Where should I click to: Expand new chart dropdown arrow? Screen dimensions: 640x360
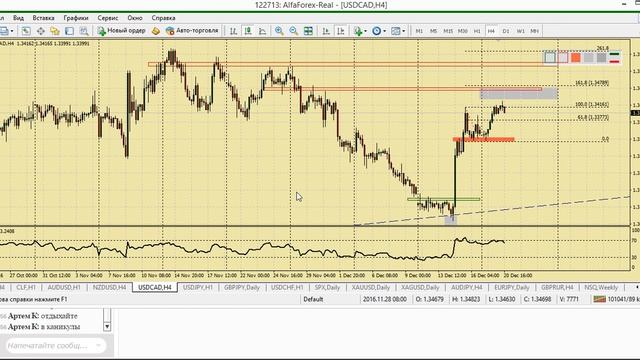pos(12,31)
